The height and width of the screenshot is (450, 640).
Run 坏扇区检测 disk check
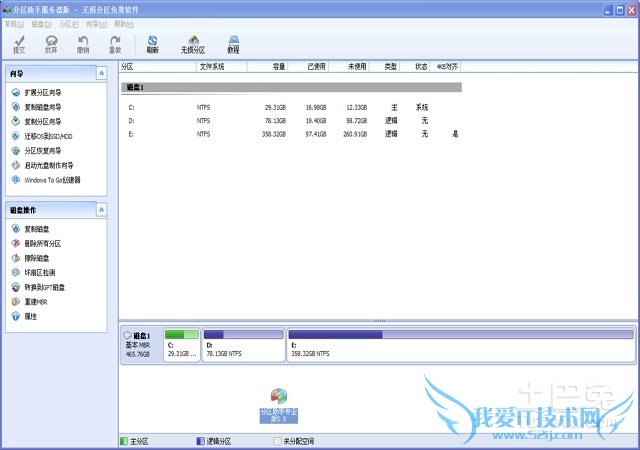tap(33, 272)
